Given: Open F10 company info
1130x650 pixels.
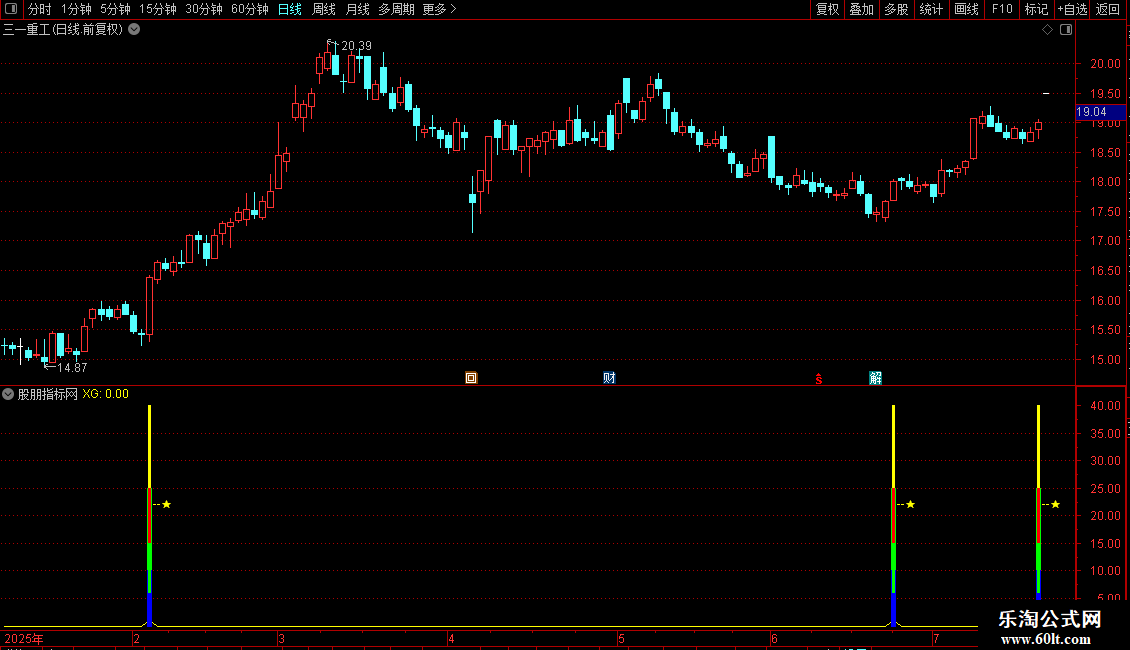Looking at the screenshot, I should 1002,9.
